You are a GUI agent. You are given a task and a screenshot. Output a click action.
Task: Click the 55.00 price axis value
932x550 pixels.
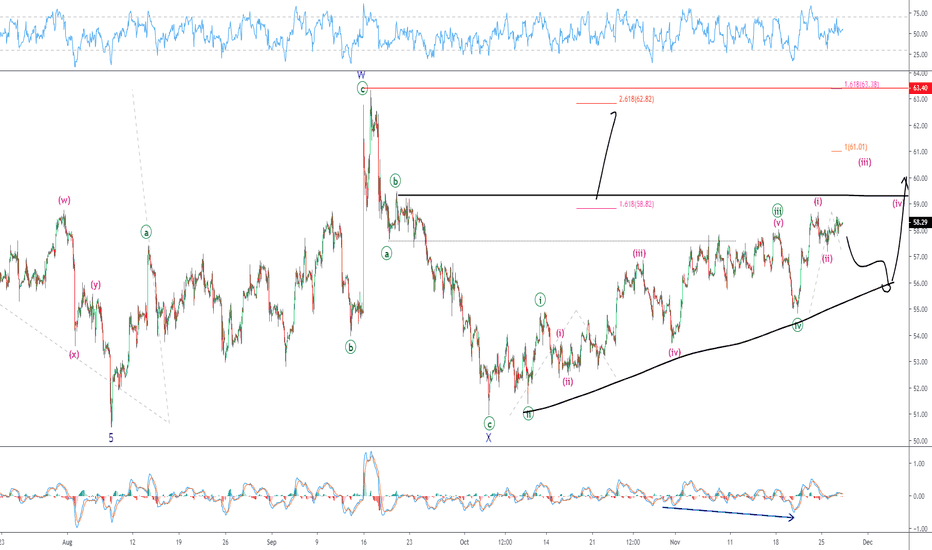coord(920,309)
